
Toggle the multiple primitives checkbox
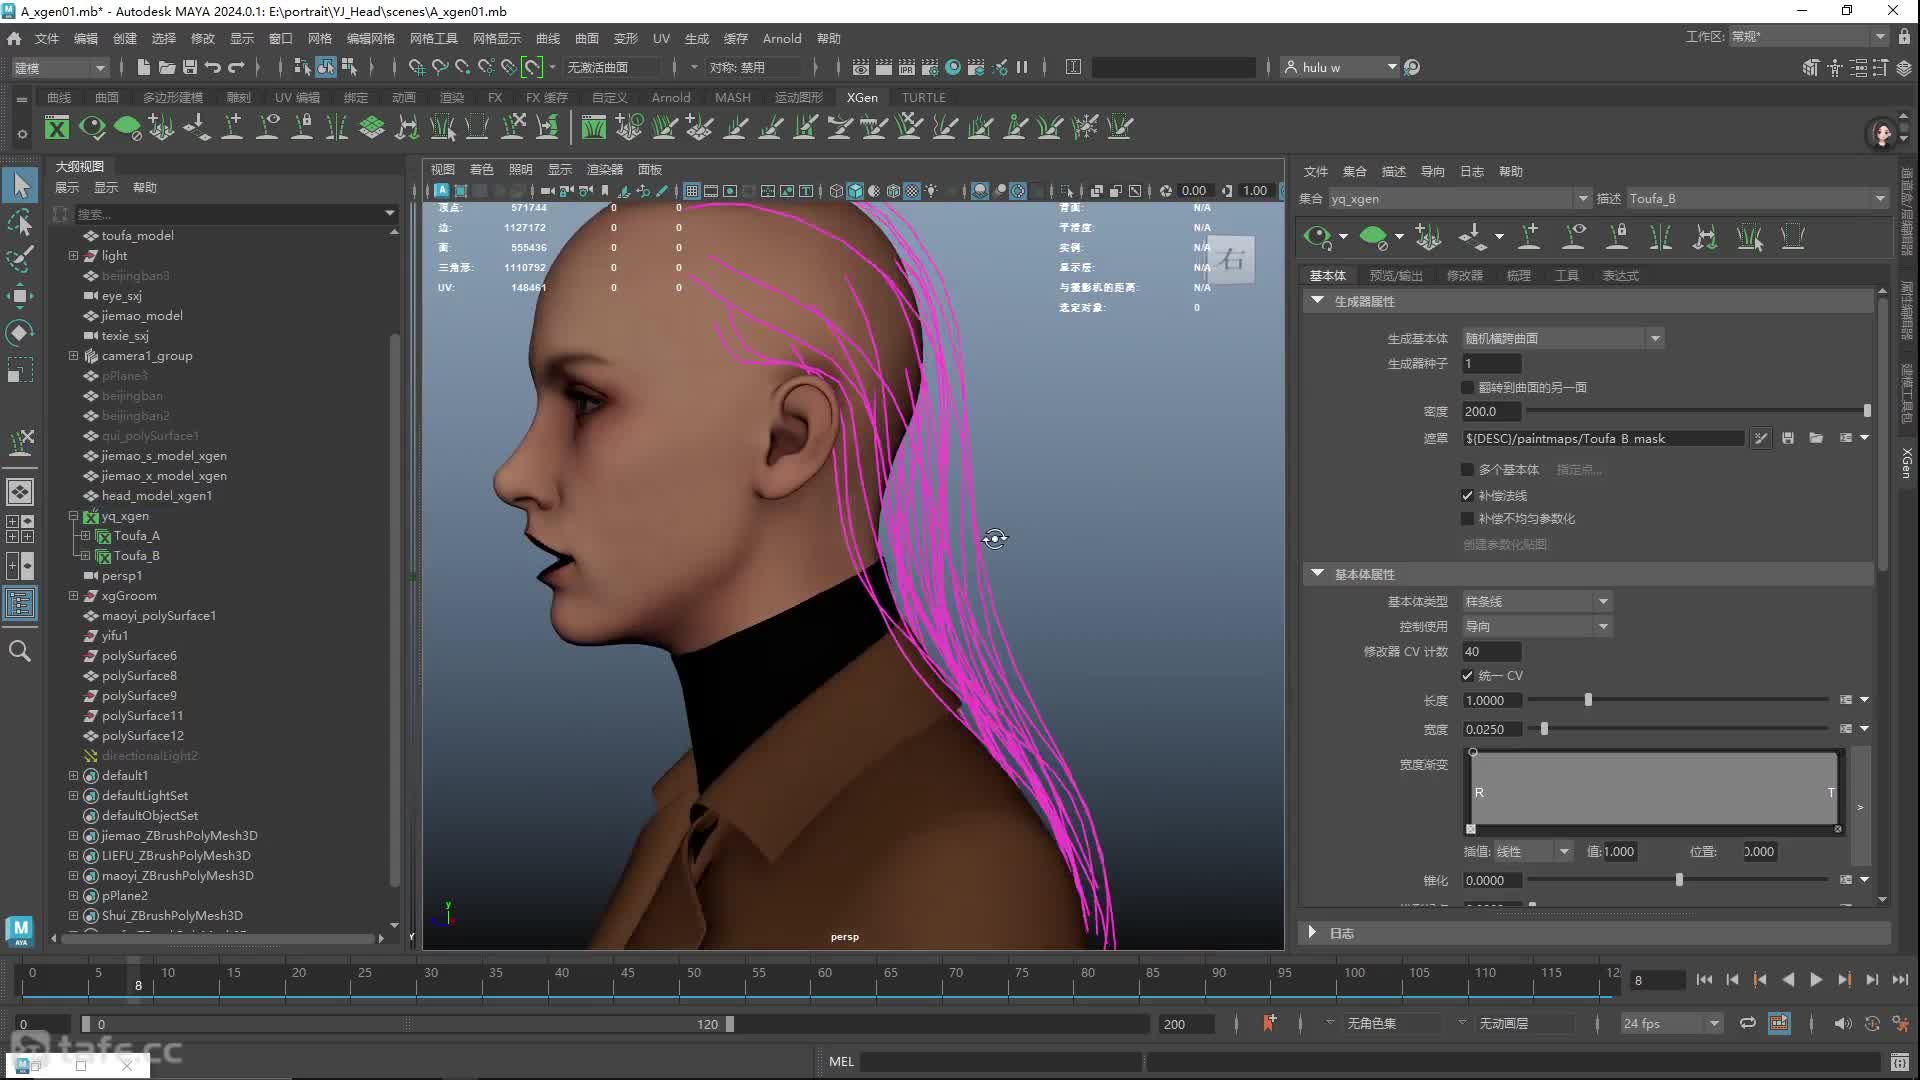(1467, 470)
